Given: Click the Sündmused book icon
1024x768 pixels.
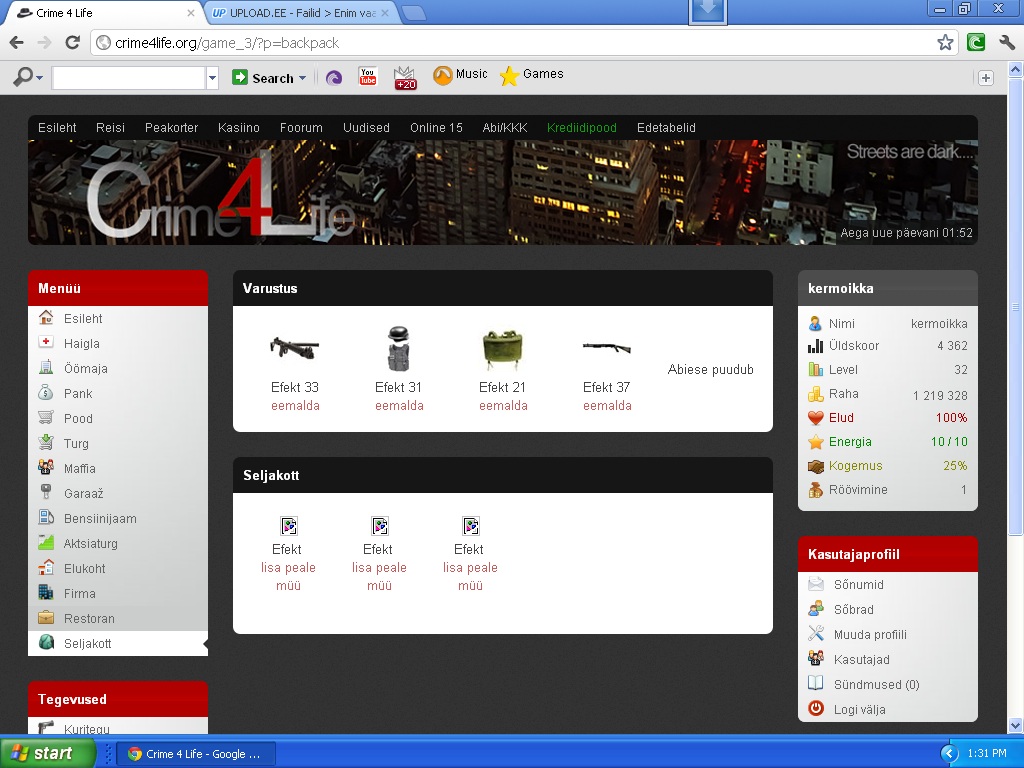Looking at the screenshot, I should click(x=816, y=683).
